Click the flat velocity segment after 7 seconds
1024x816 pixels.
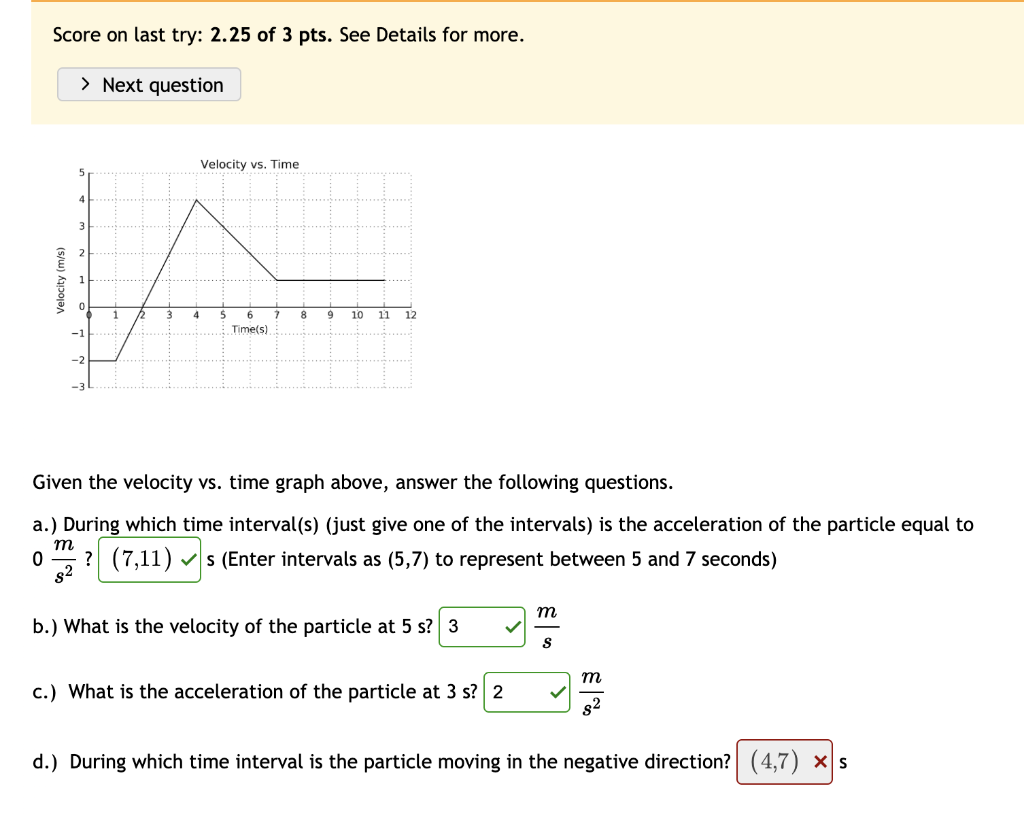[330, 280]
